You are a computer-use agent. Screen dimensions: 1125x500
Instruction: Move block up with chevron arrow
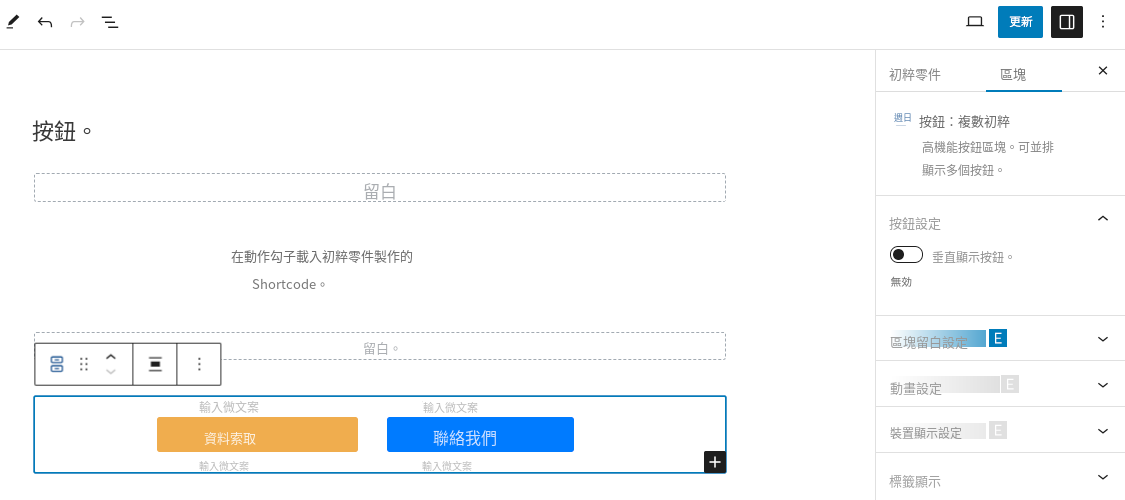click(110, 357)
